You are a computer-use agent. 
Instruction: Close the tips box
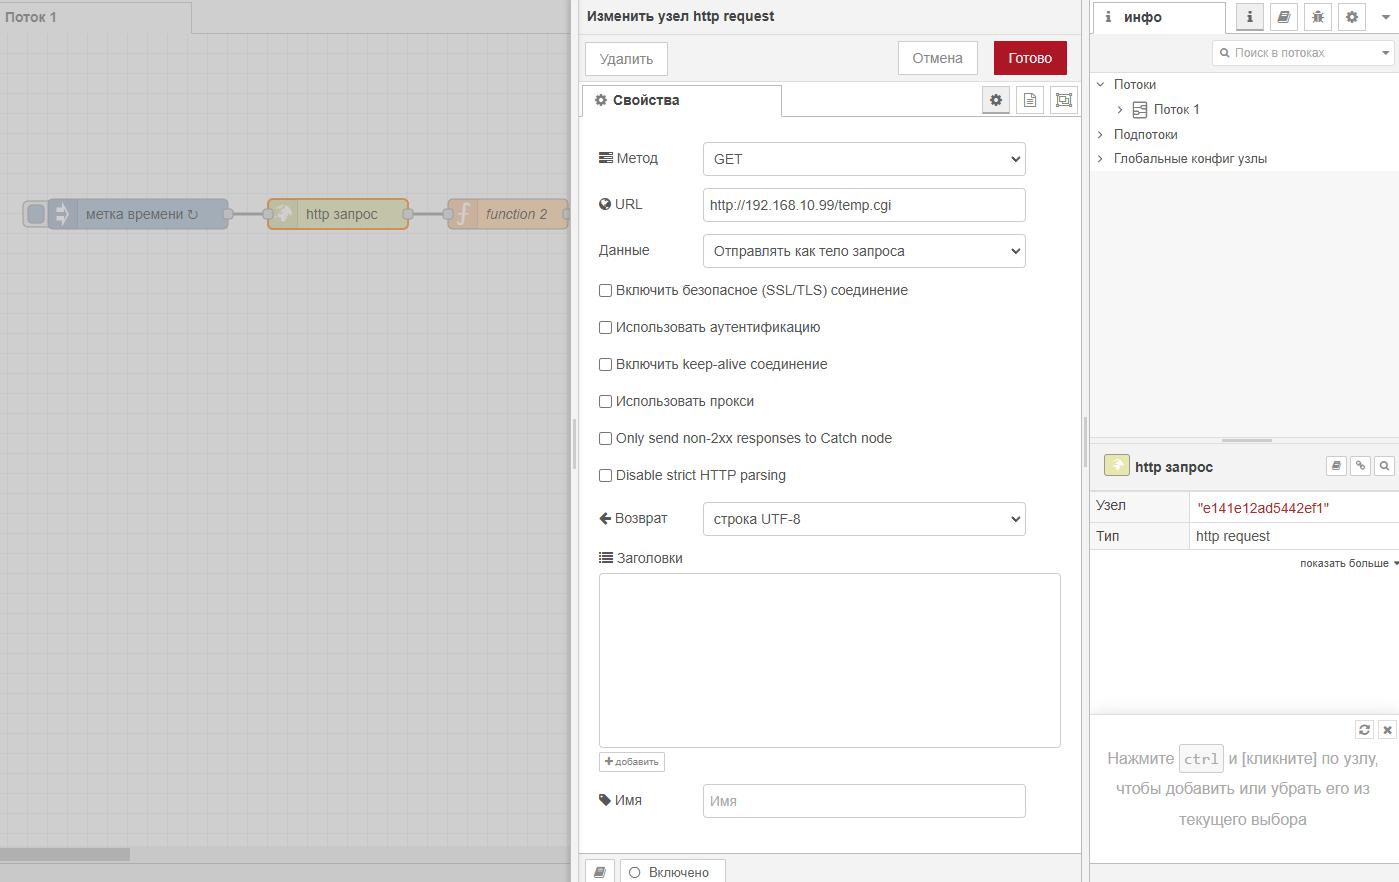tap(1387, 730)
